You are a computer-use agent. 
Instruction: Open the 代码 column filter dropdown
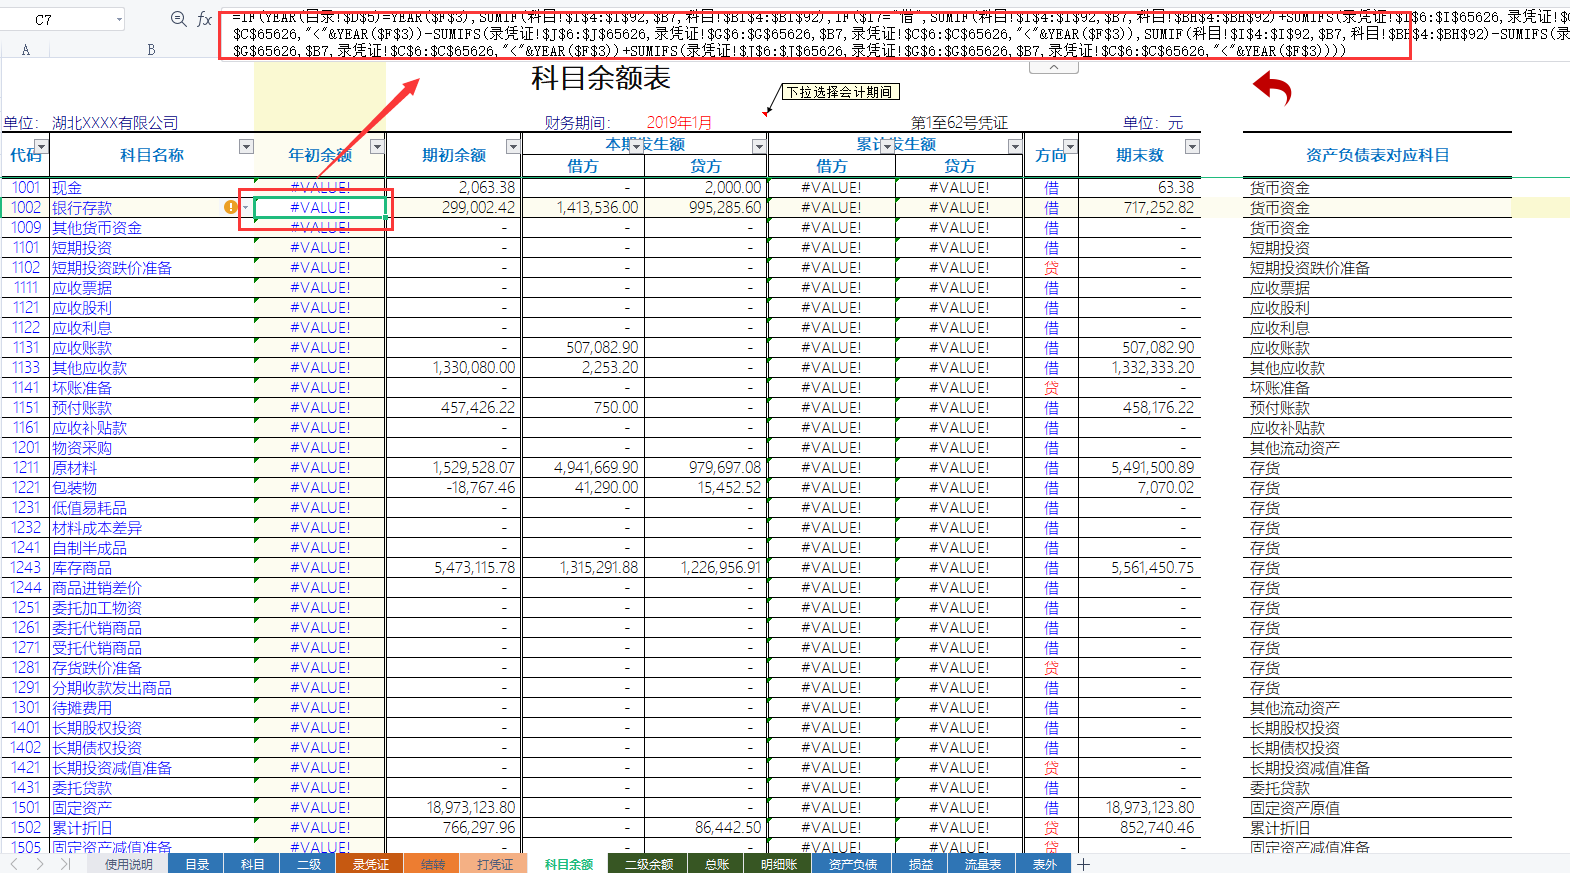(x=42, y=147)
